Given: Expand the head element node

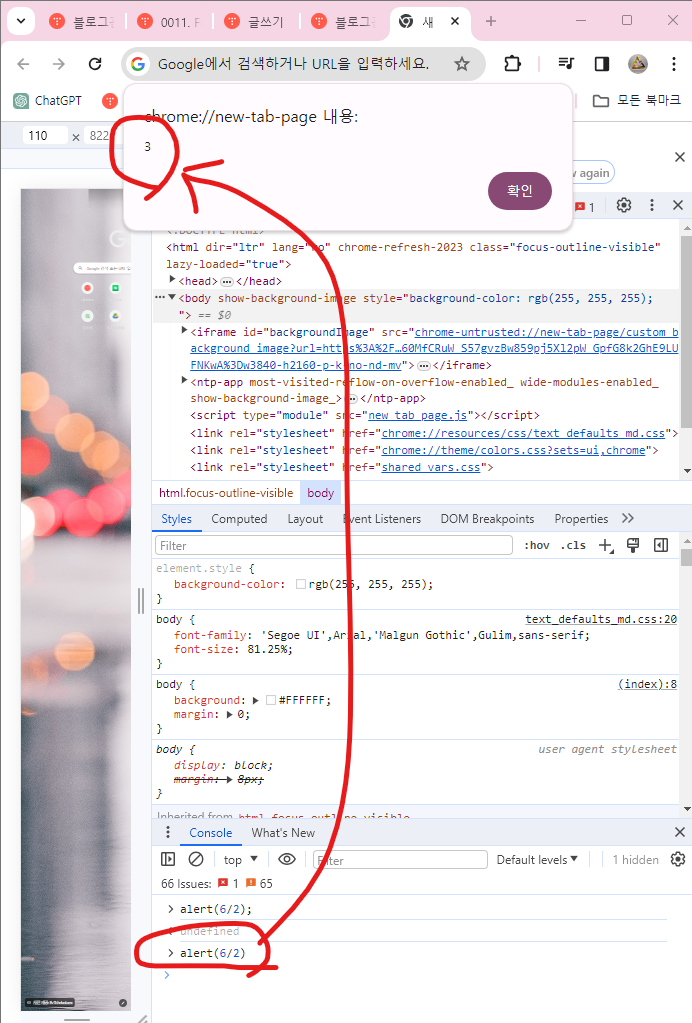Looking at the screenshot, I should point(172,280).
